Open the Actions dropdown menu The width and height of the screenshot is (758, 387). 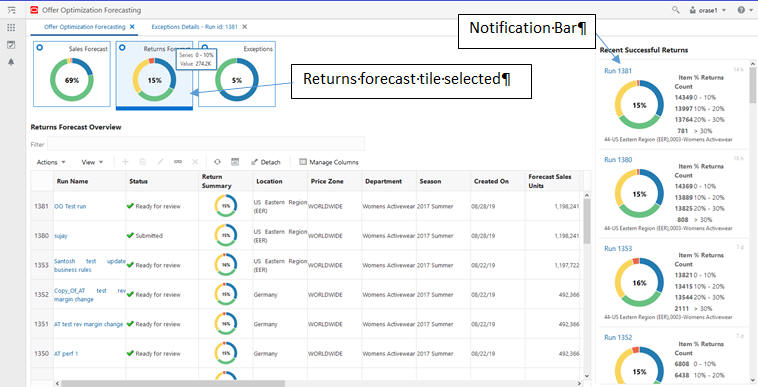[x=51, y=162]
